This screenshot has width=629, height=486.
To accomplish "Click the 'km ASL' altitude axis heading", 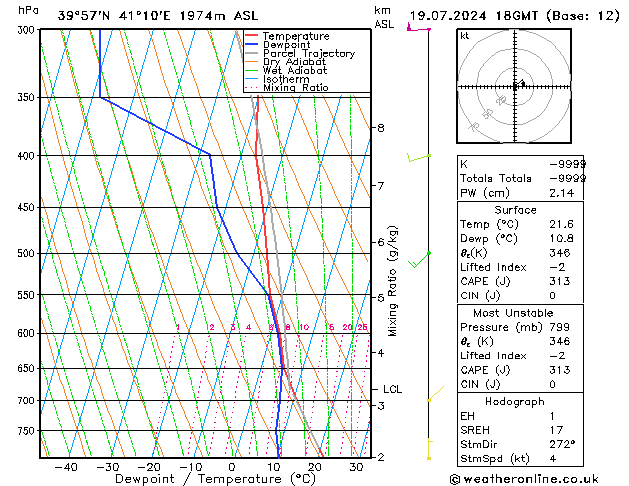I will pyautogui.click(x=384, y=17).
